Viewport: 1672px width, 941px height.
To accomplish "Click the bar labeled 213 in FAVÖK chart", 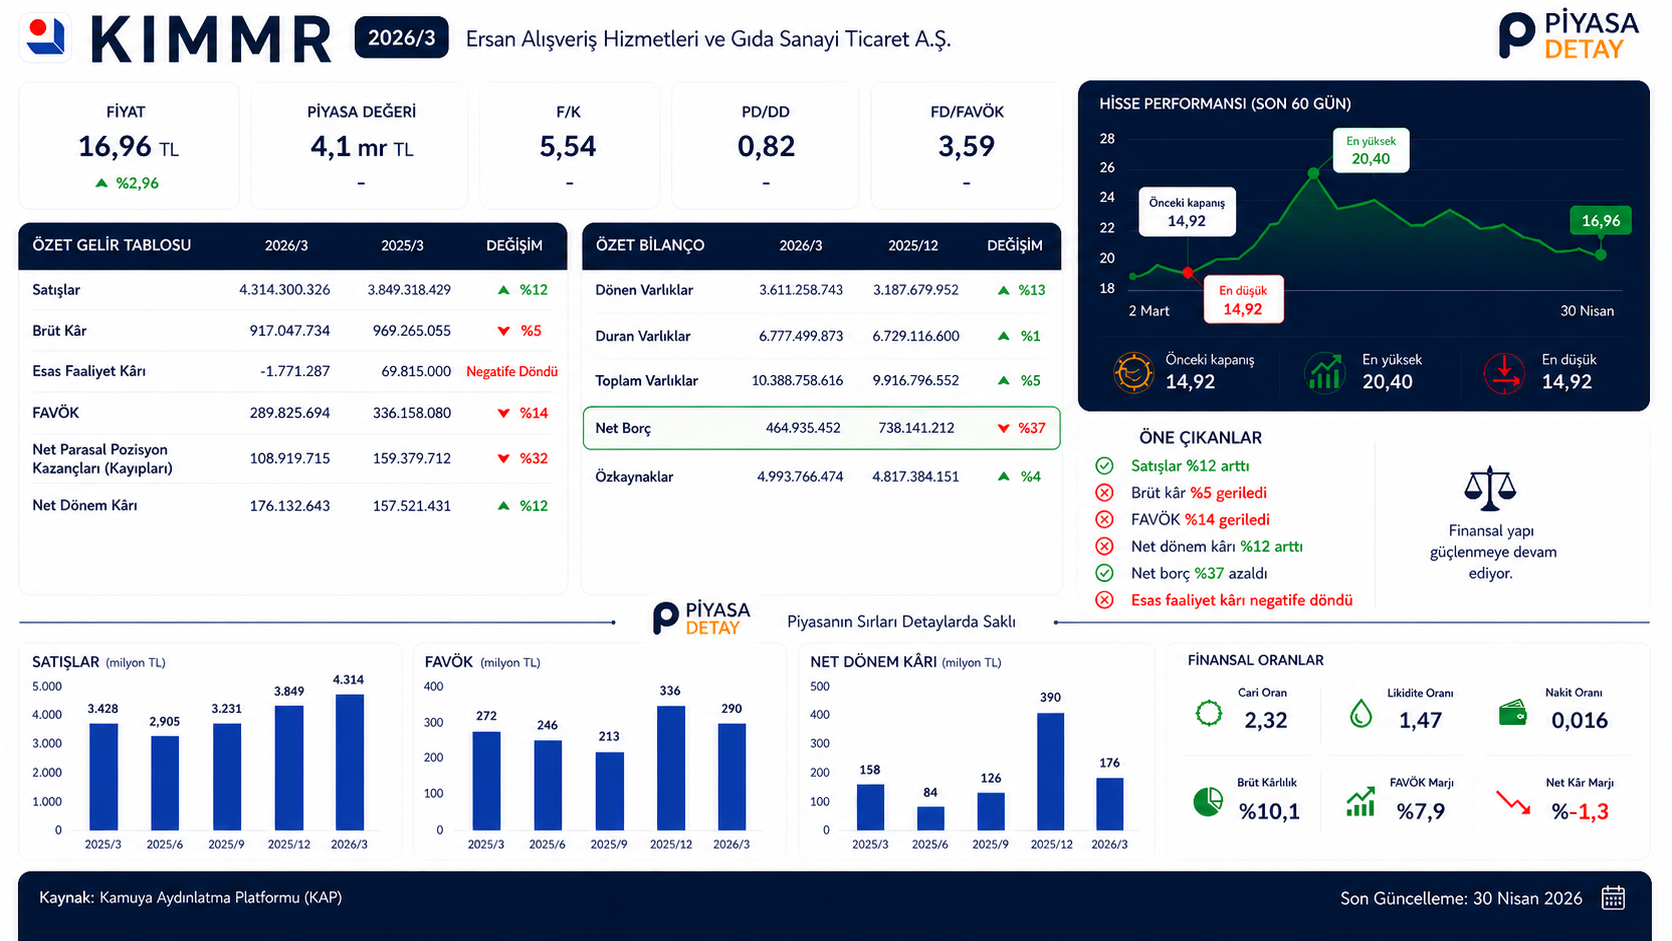I will (x=609, y=791).
